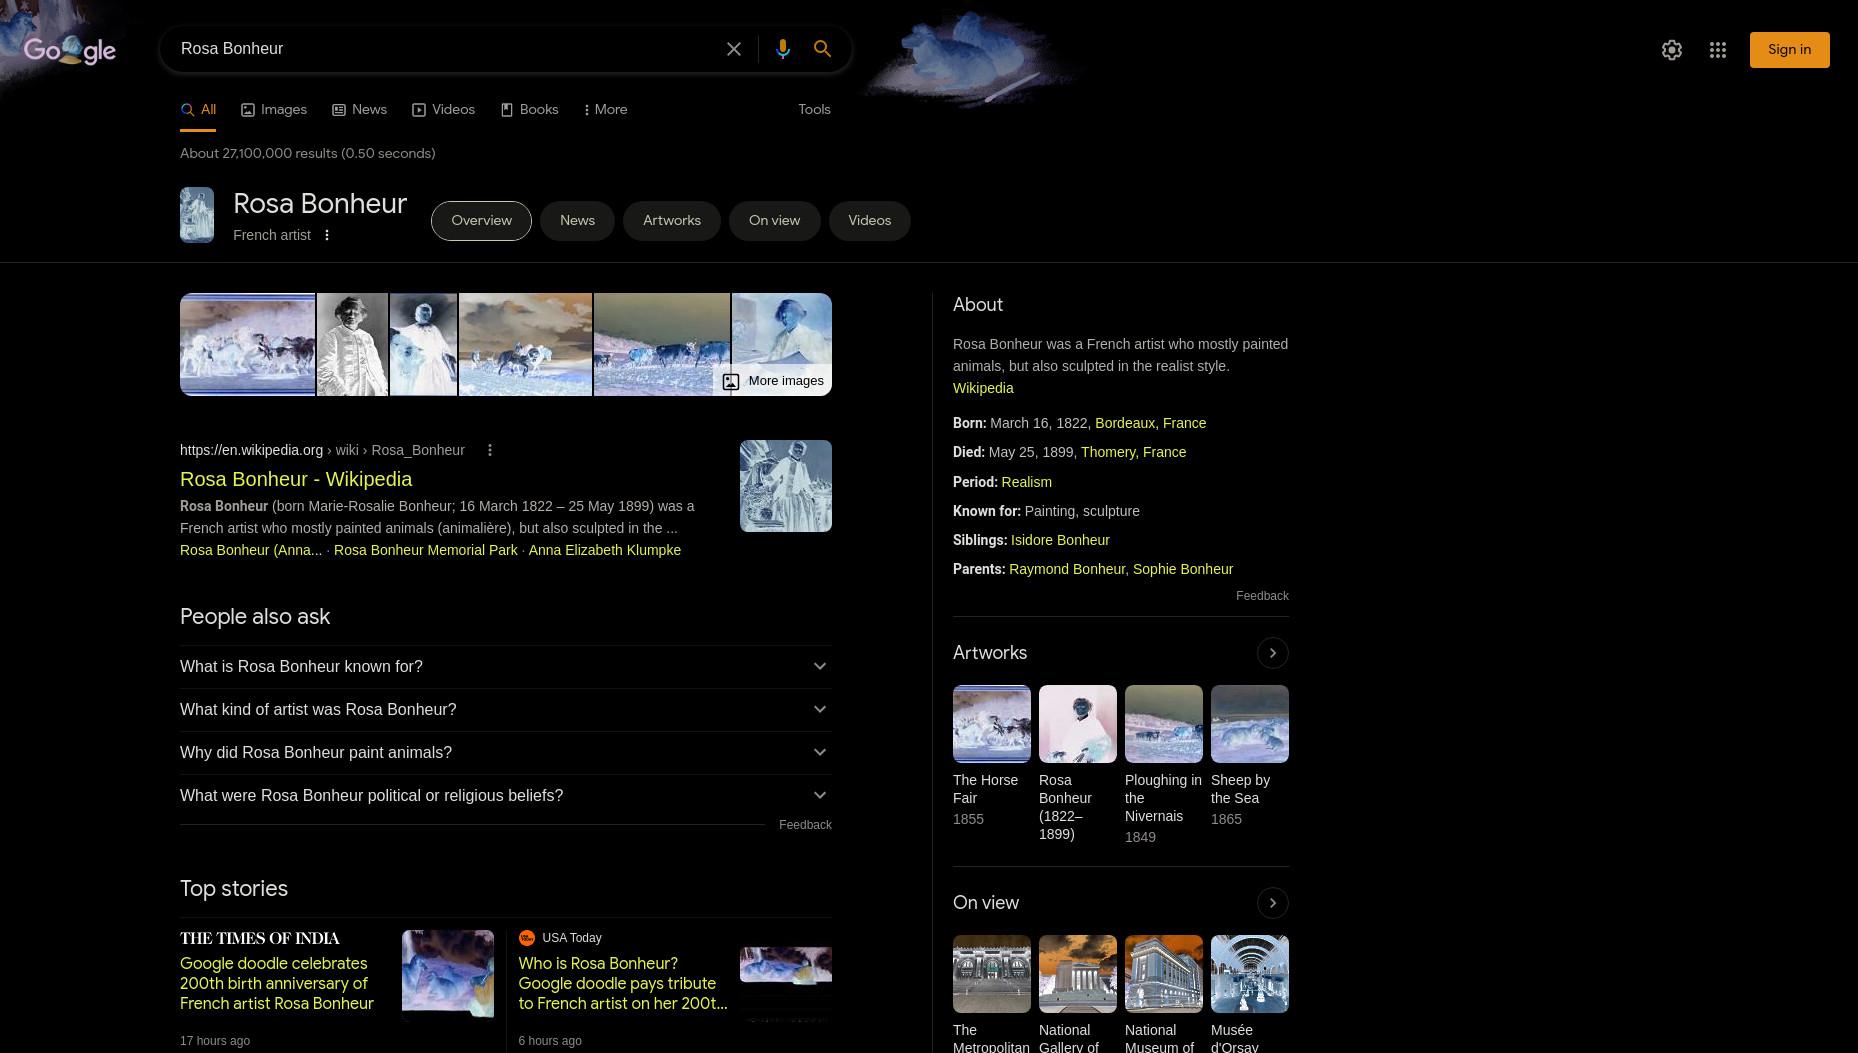Open Rosa Bonheur - Wikipedia result
Viewport: 1858px width, 1053px height.
tap(296, 479)
